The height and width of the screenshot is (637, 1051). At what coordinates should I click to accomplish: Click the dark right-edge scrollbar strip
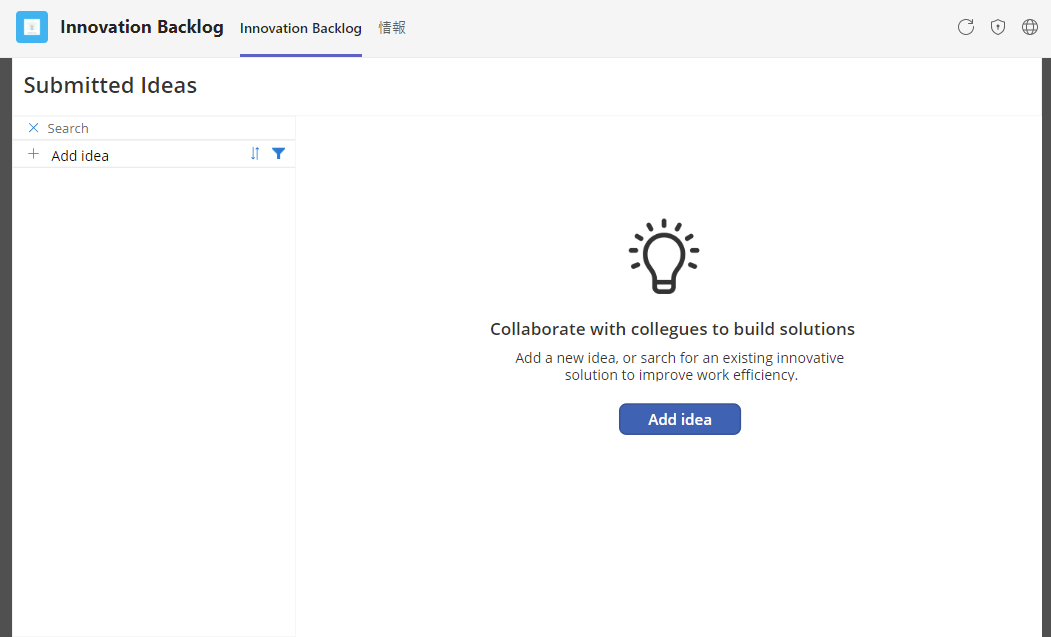(x=1046, y=347)
